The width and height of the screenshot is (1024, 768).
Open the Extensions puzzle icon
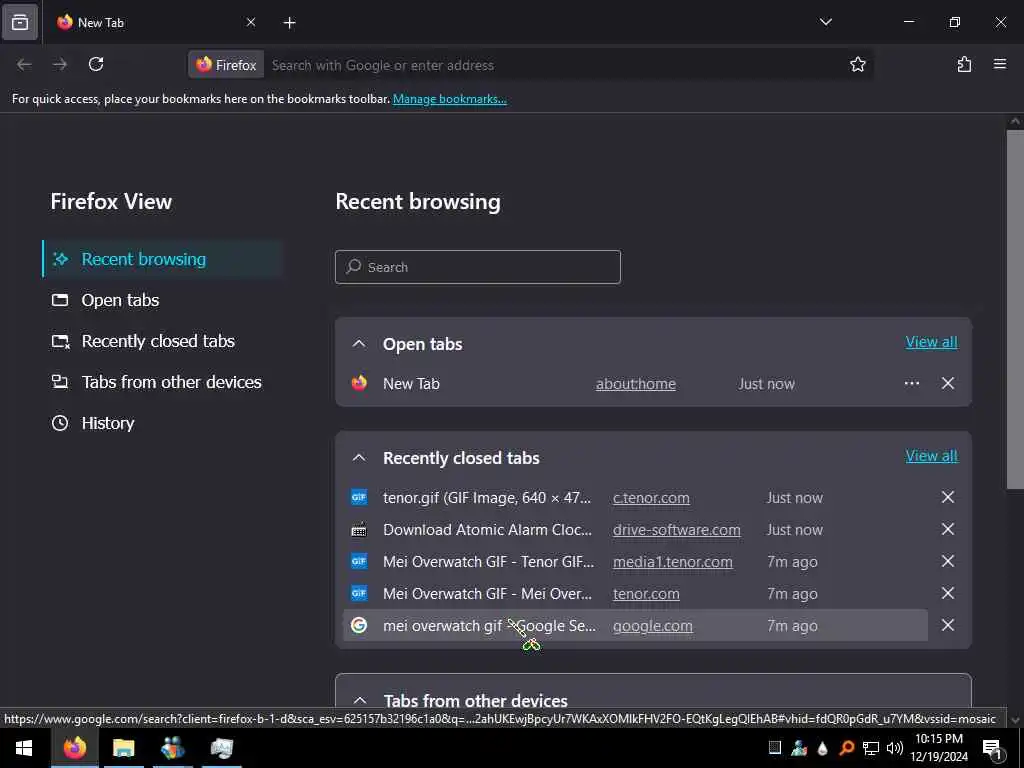point(964,64)
